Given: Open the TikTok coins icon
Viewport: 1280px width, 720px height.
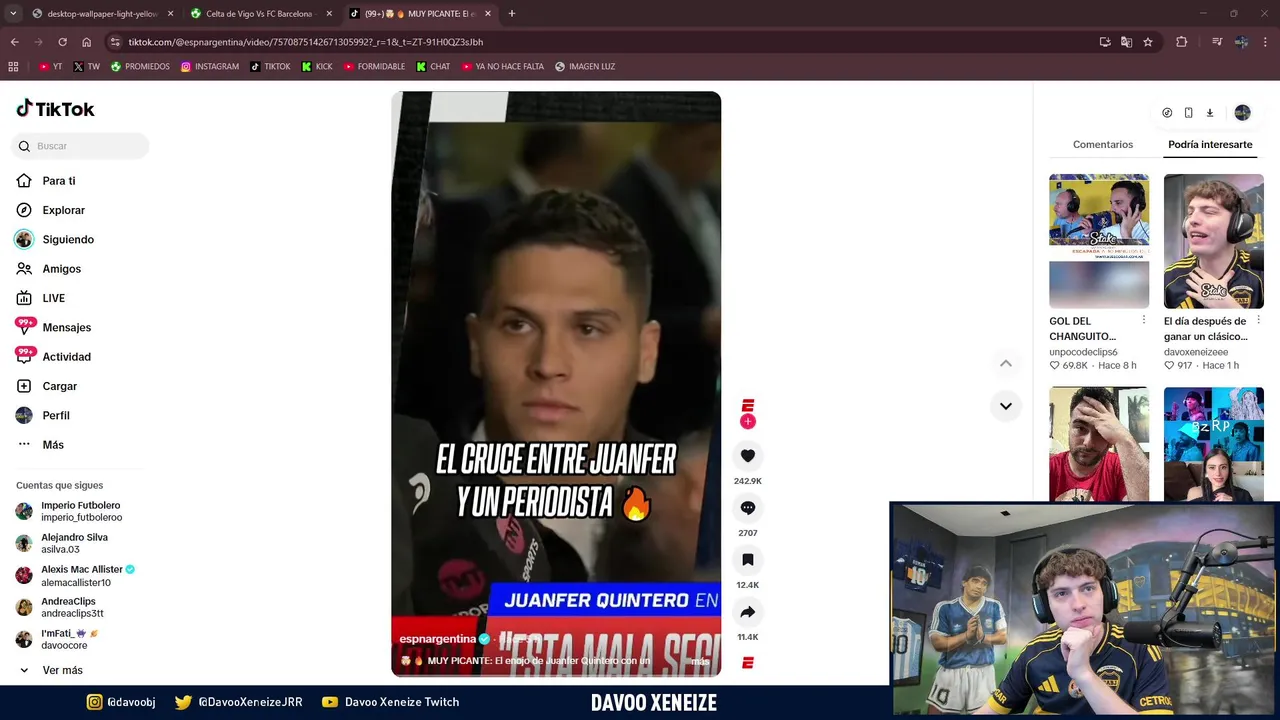Looking at the screenshot, I should 1167,113.
